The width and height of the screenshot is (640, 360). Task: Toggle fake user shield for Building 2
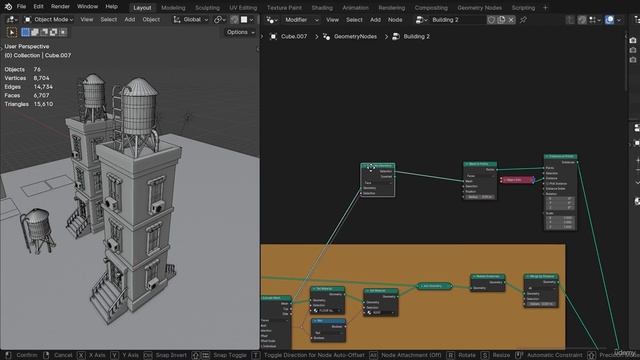click(x=491, y=20)
